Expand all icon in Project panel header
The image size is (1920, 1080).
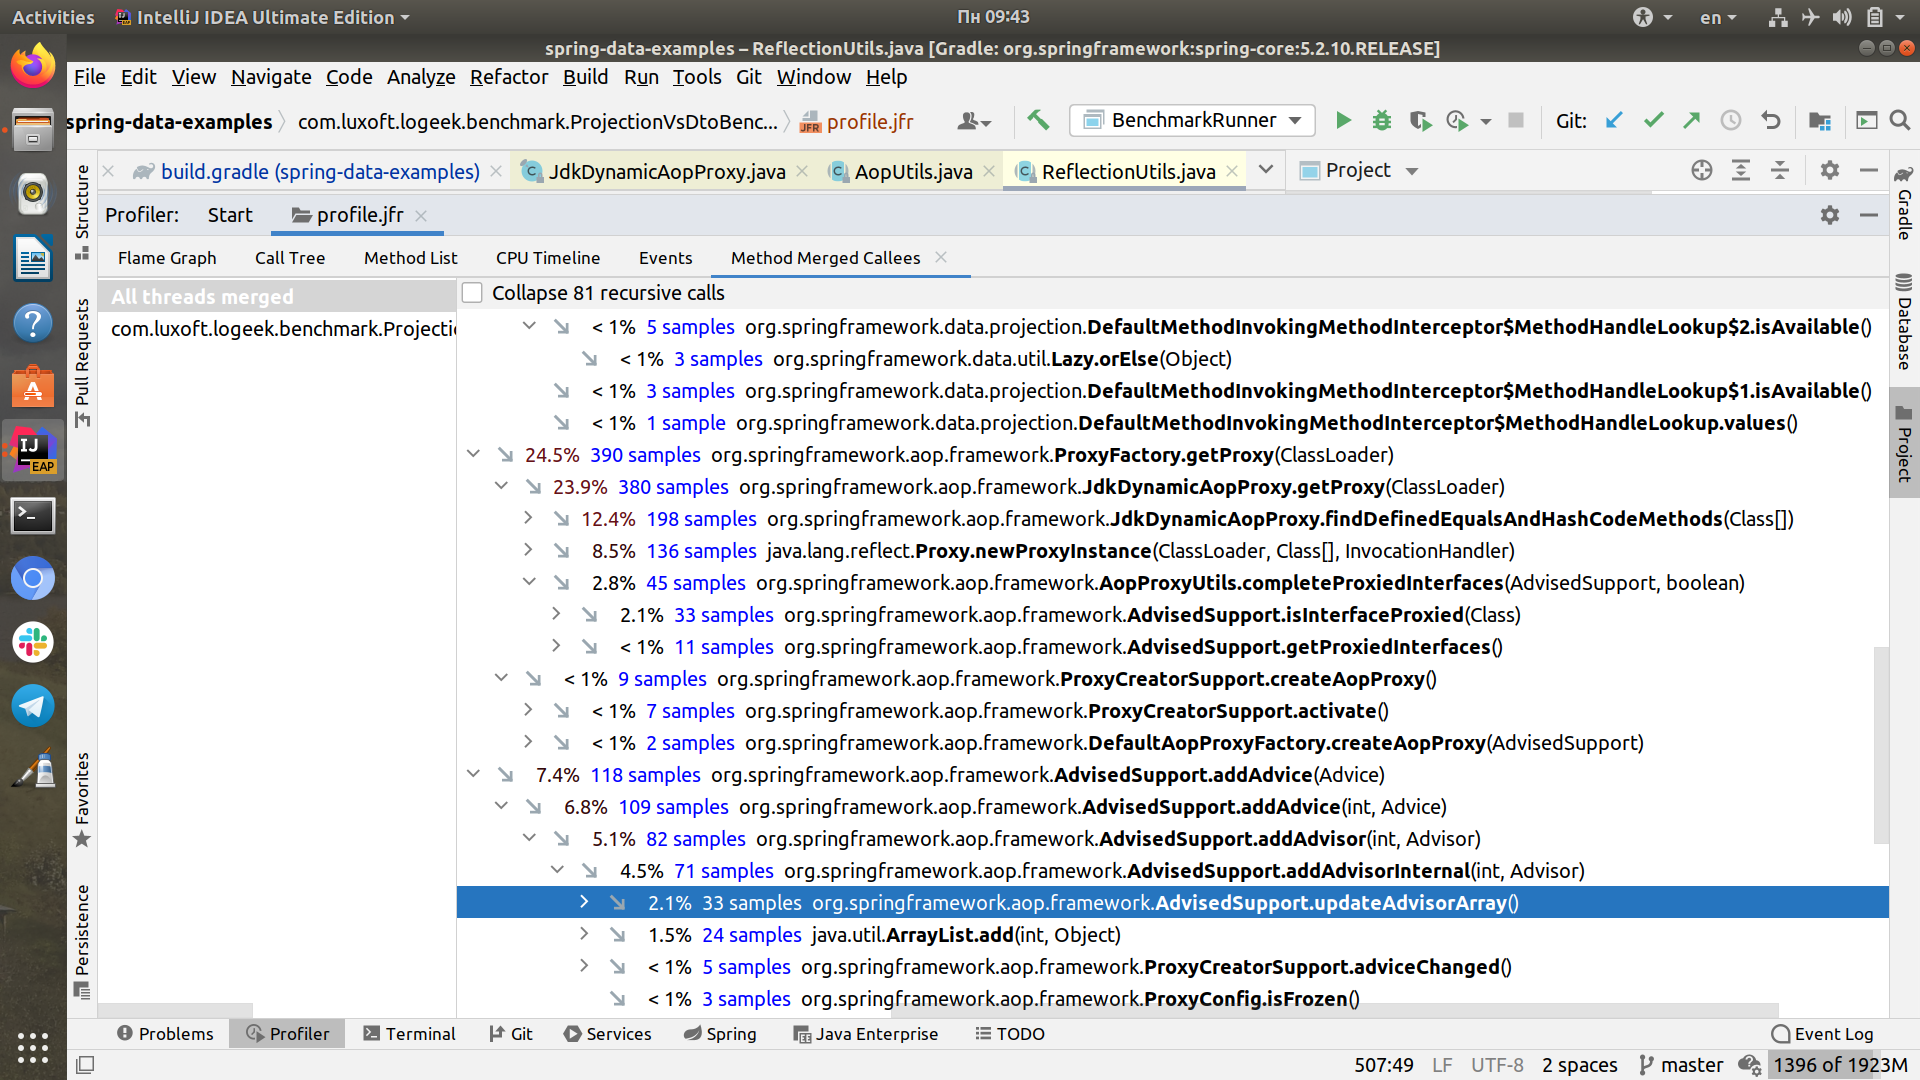[x=1740, y=171]
